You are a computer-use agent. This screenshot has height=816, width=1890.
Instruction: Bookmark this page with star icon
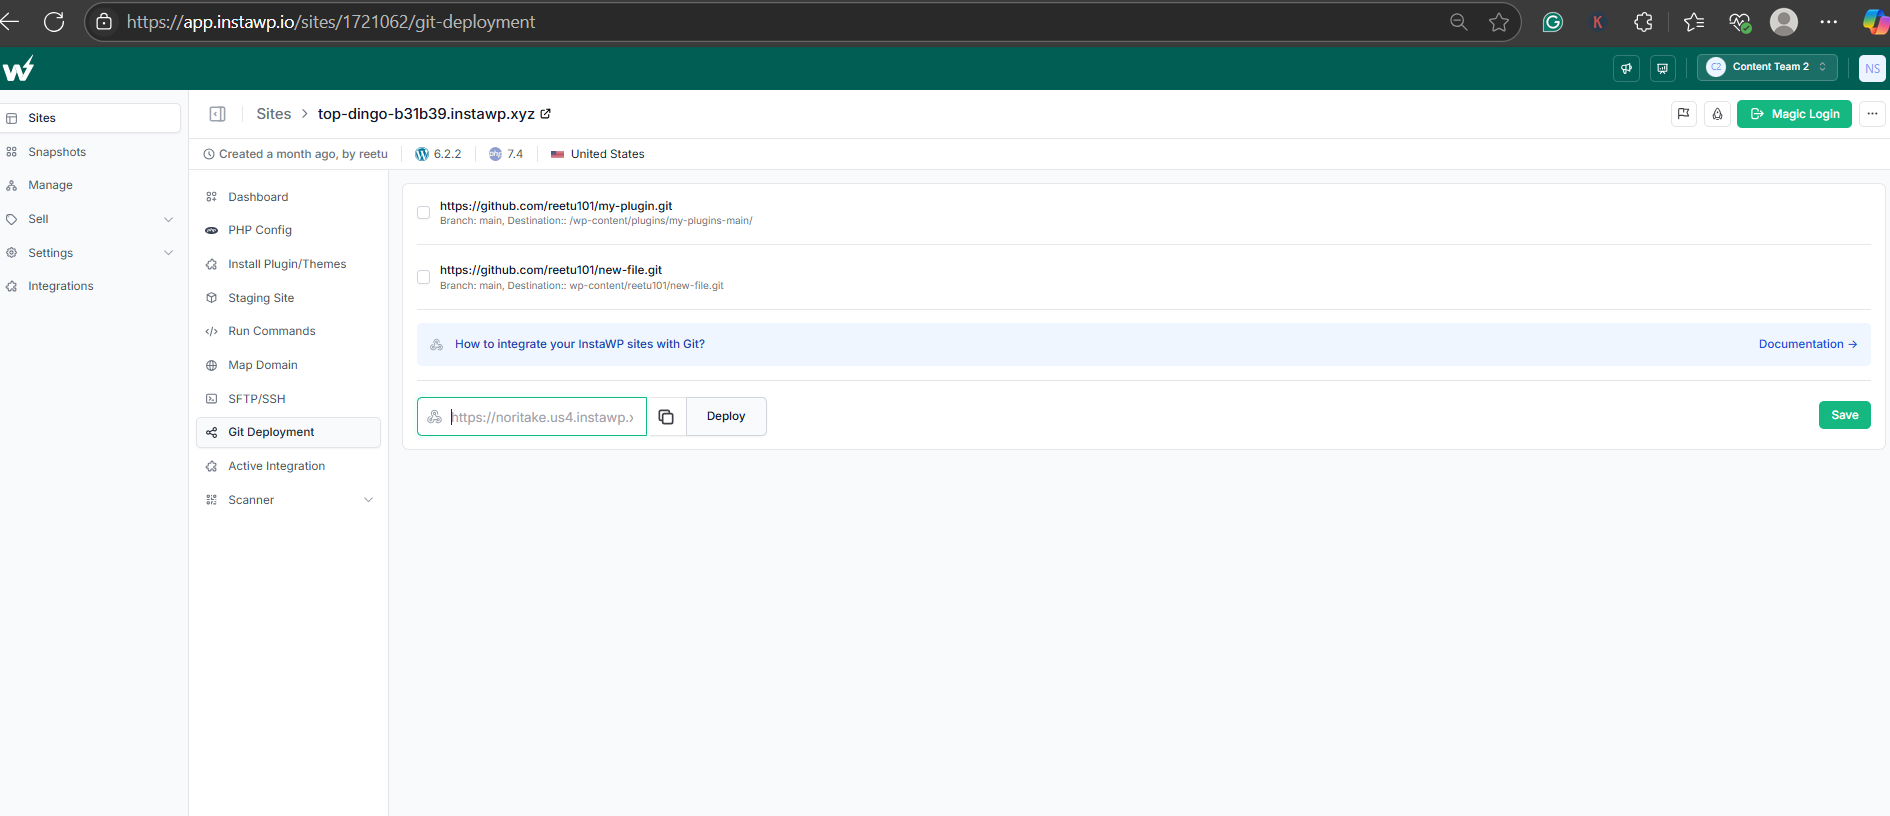pos(1498,22)
